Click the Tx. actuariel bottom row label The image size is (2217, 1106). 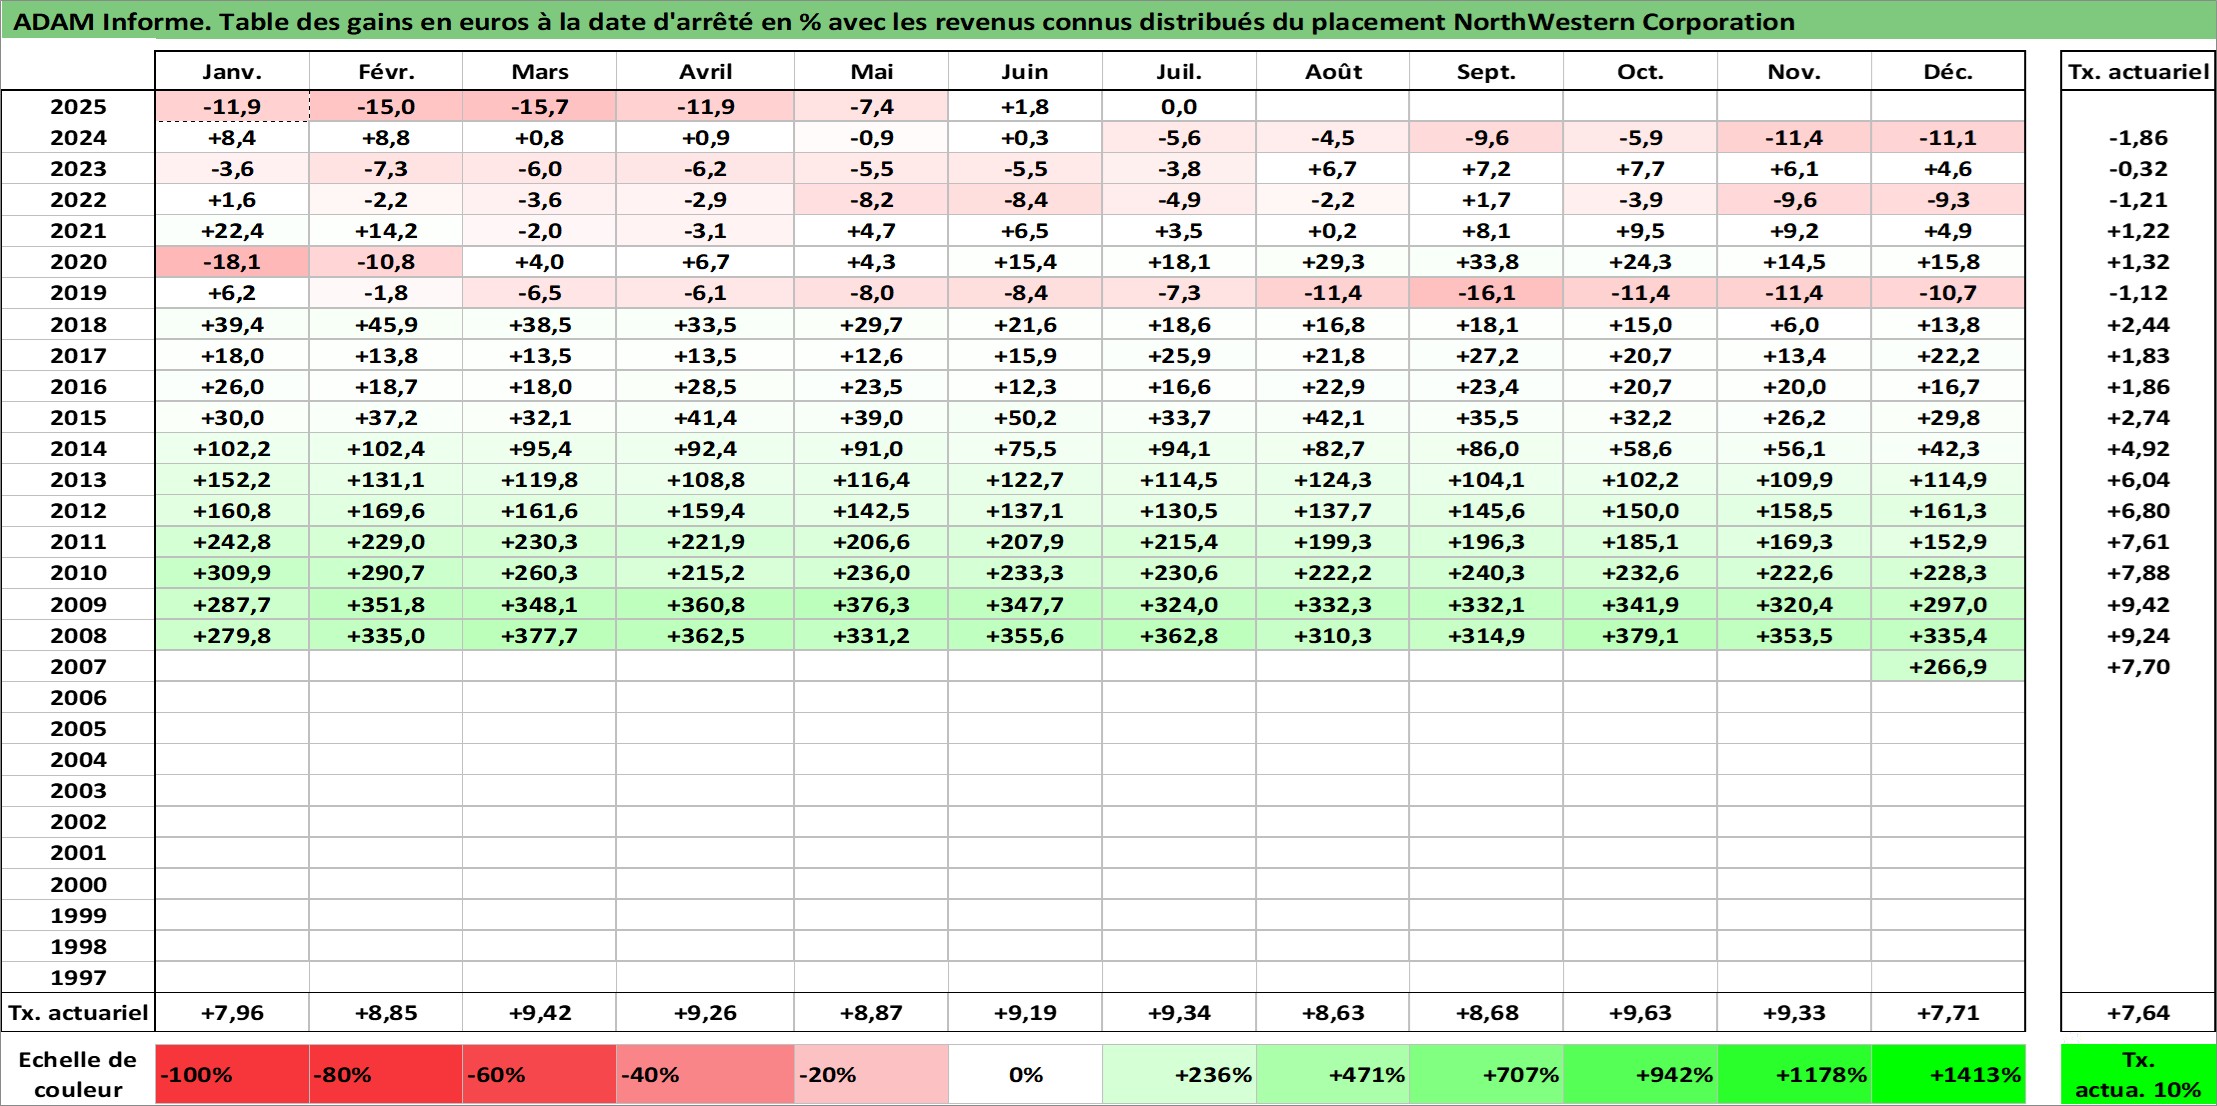pos(78,1013)
